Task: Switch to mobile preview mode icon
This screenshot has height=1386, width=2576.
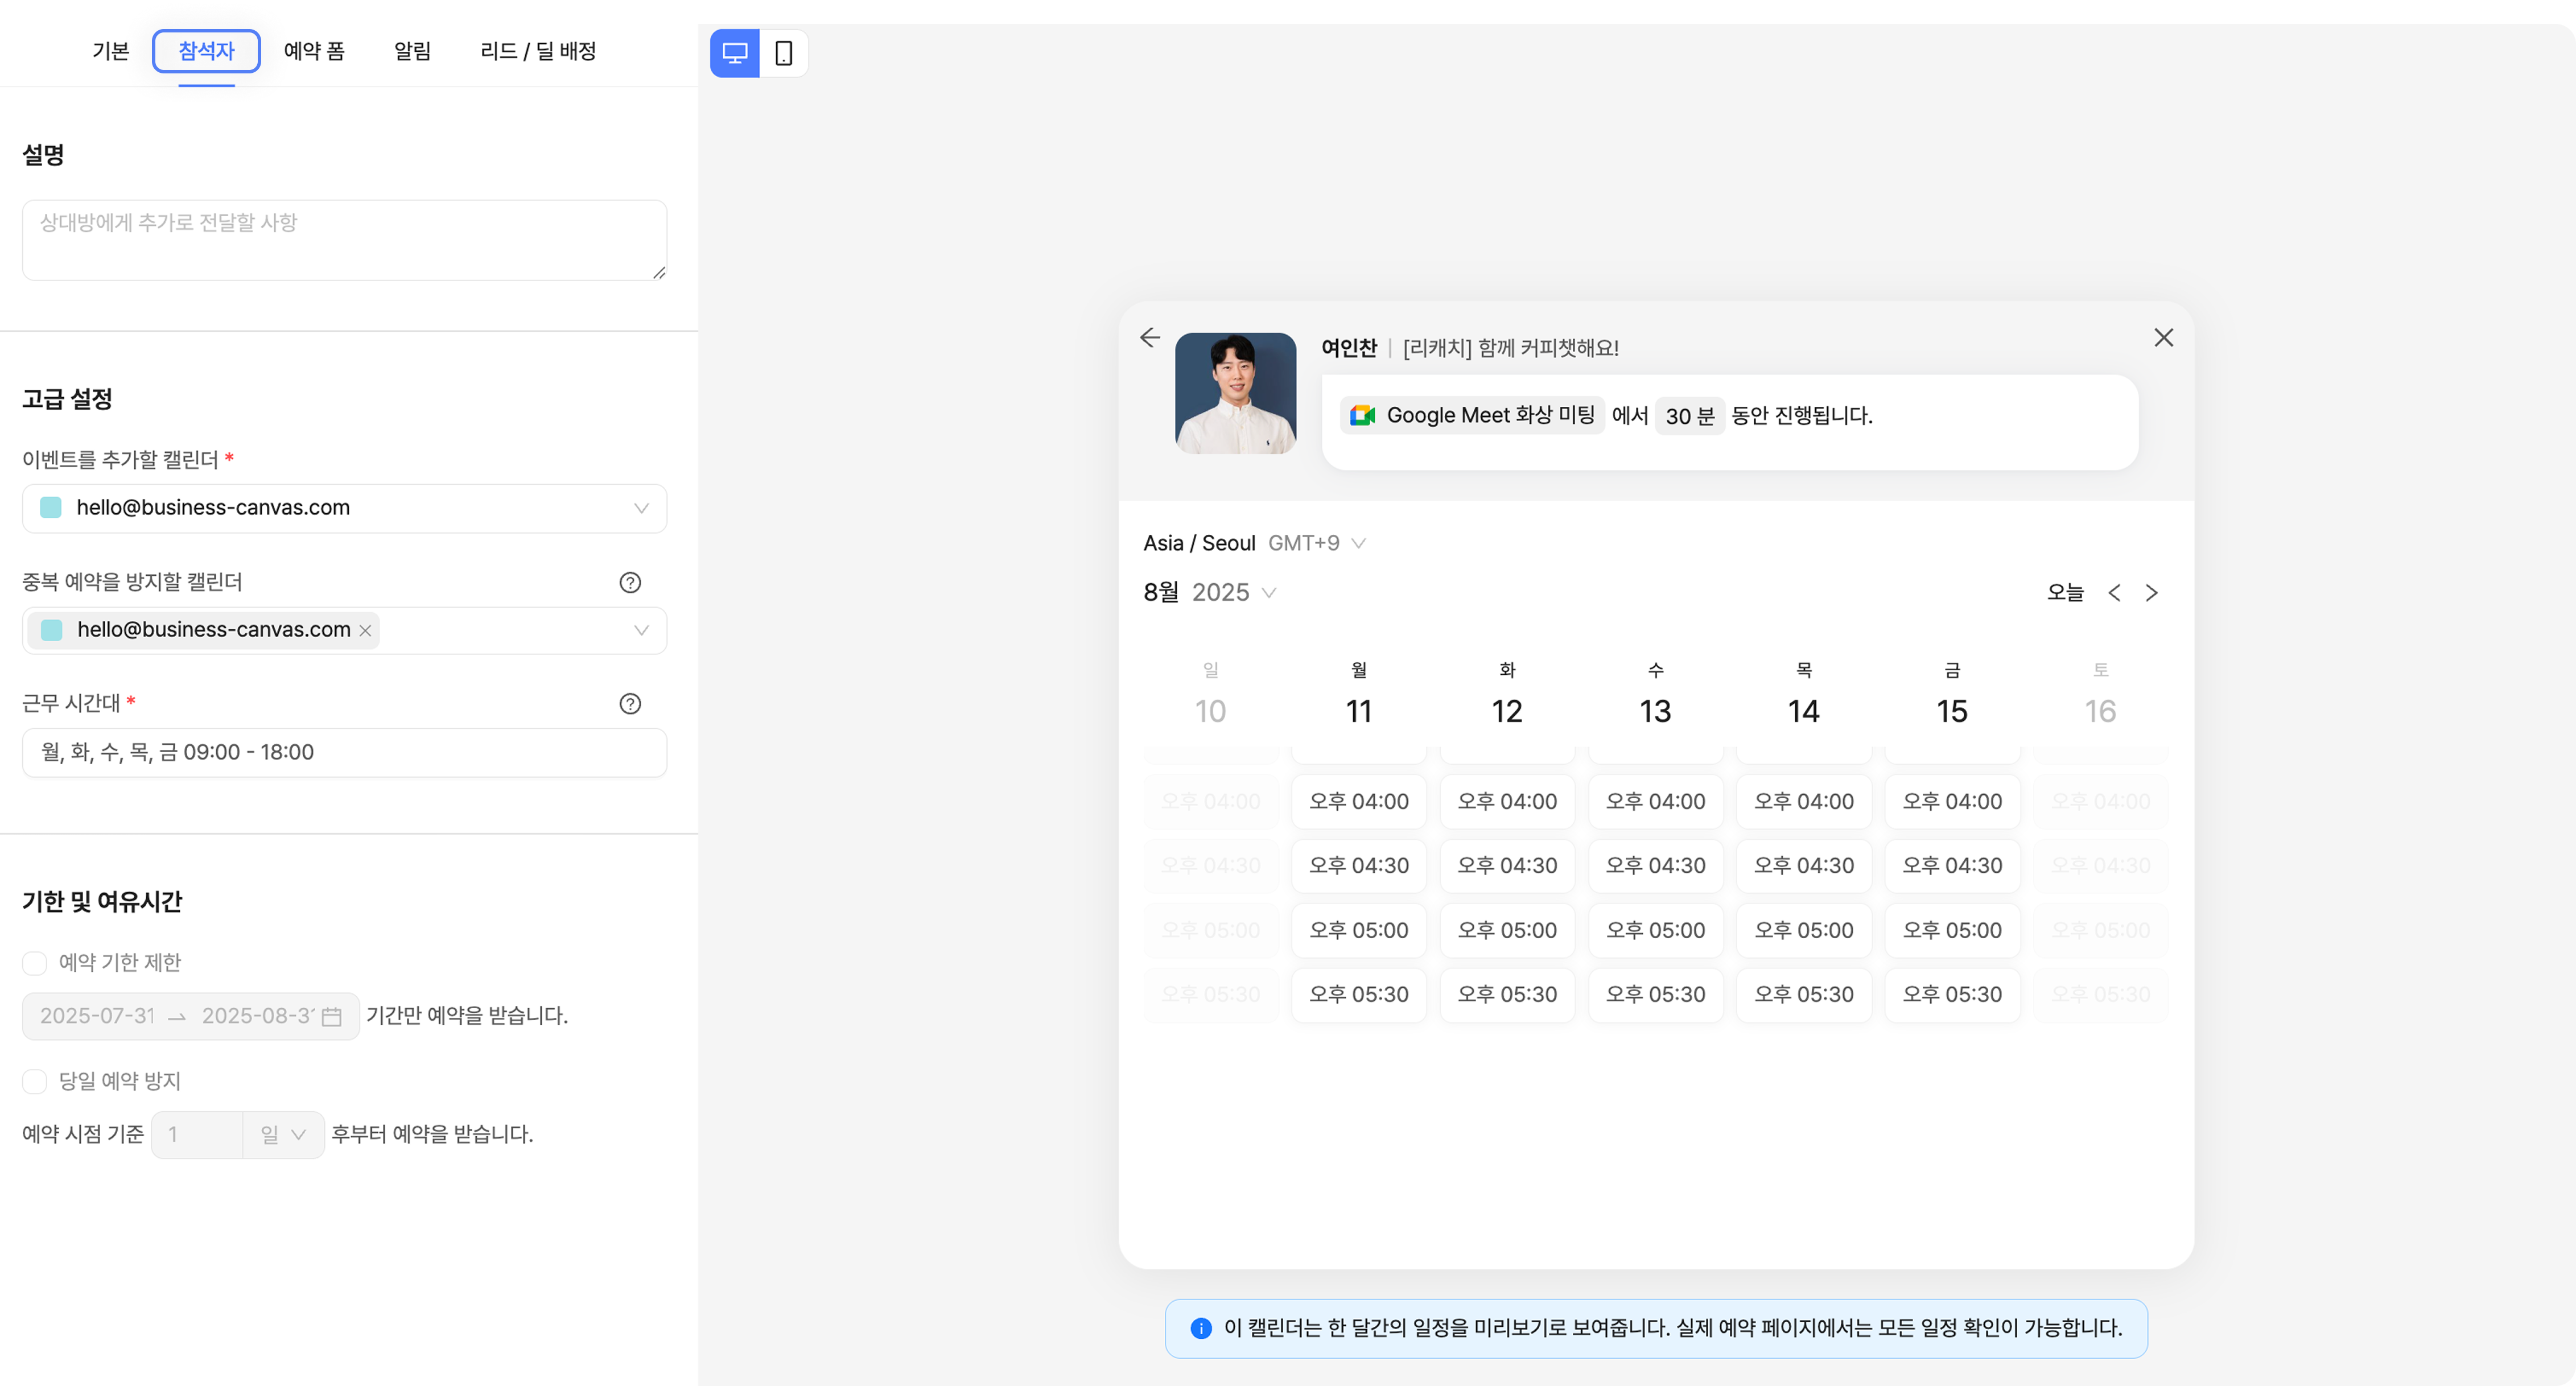Action: click(784, 53)
